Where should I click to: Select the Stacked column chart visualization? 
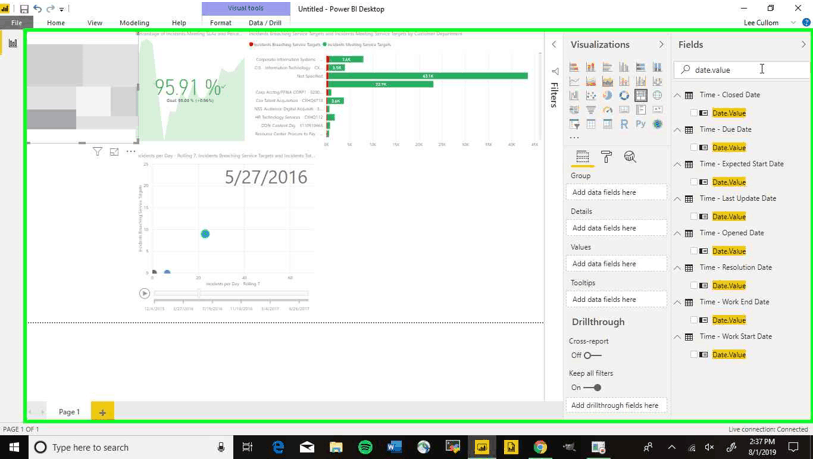point(590,67)
